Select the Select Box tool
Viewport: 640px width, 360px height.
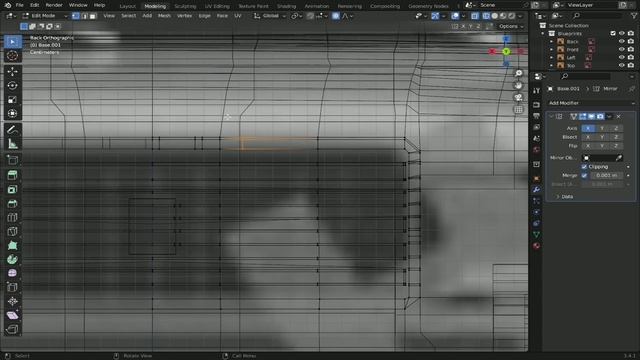[13, 42]
